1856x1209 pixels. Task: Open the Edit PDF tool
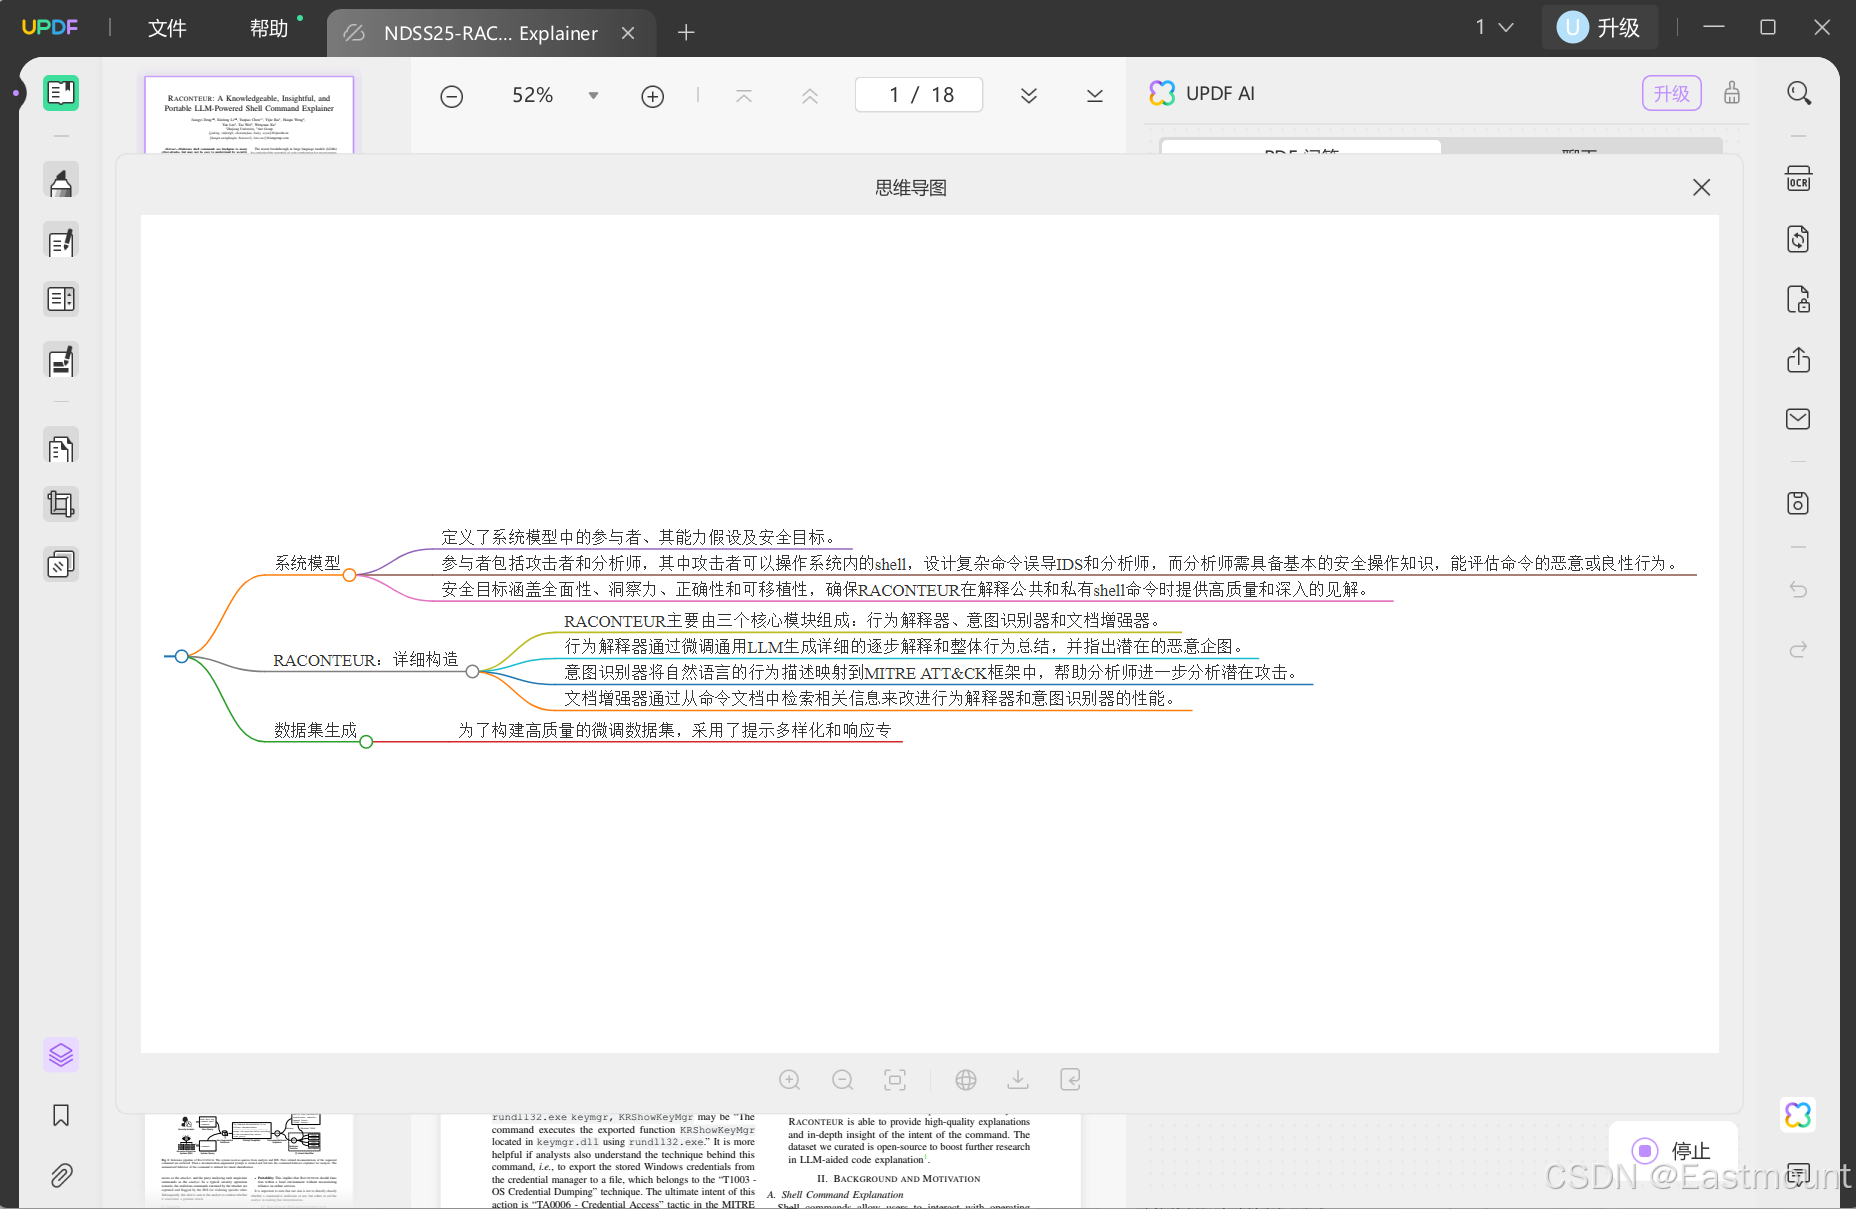(x=61, y=242)
